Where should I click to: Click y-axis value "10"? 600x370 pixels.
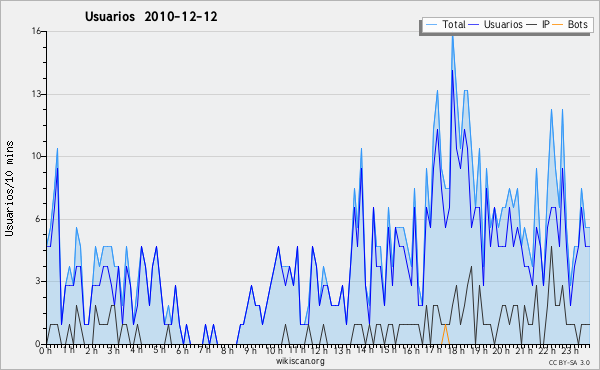(36, 156)
